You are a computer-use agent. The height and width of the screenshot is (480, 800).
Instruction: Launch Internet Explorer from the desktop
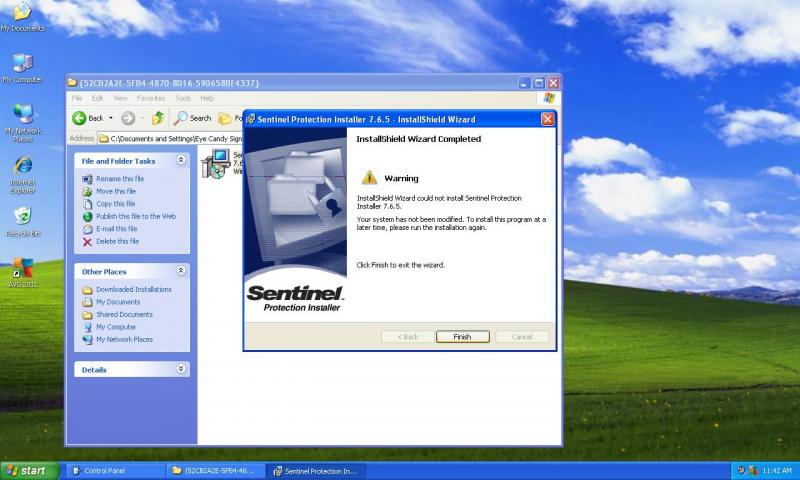click(22, 174)
